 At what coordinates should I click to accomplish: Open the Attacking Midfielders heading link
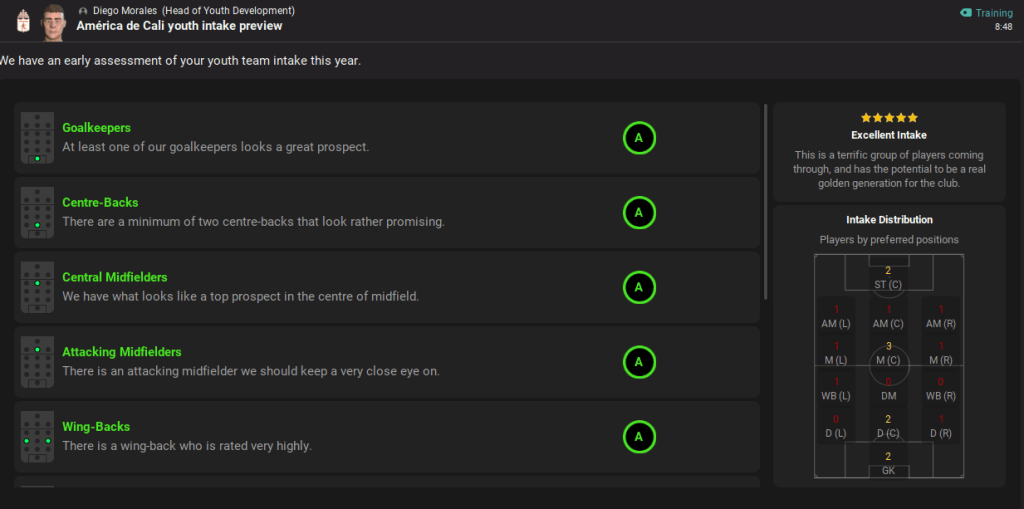[x=121, y=352]
